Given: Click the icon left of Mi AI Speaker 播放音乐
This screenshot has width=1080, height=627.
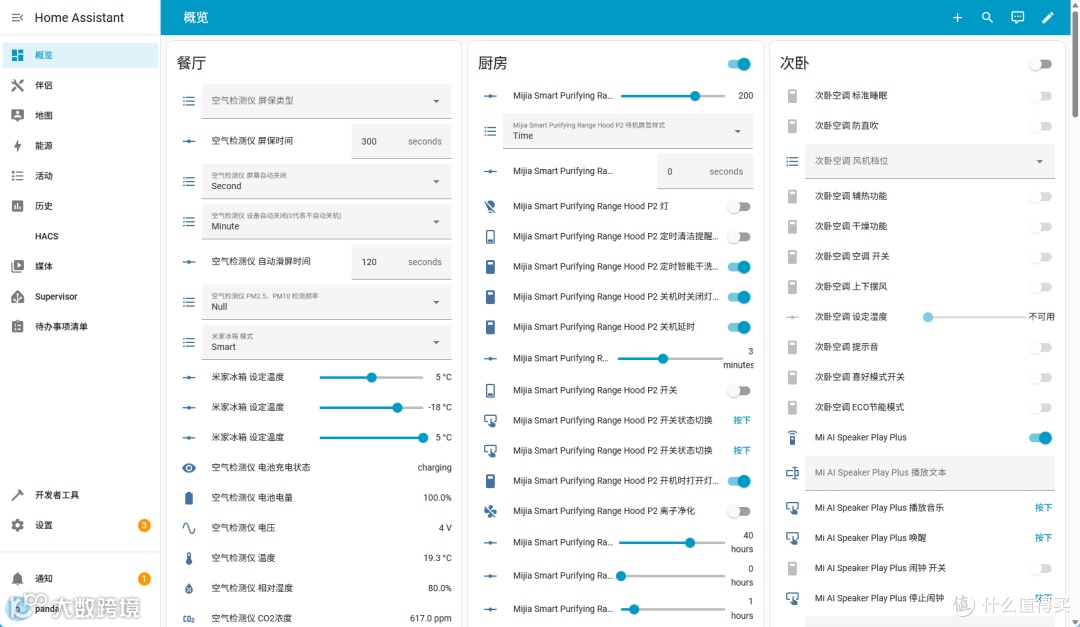Looking at the screenshot, I should pos(792,508).
